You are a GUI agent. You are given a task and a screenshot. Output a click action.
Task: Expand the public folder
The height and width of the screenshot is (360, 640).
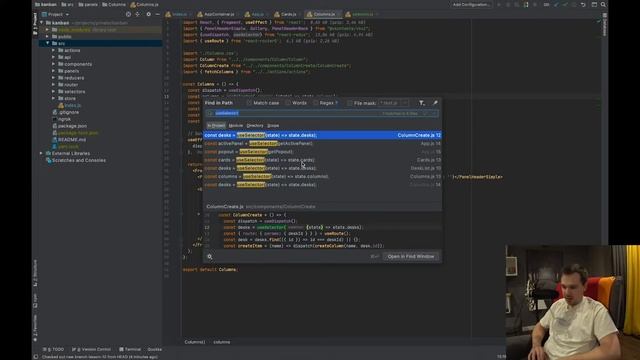tap(47, 36)
